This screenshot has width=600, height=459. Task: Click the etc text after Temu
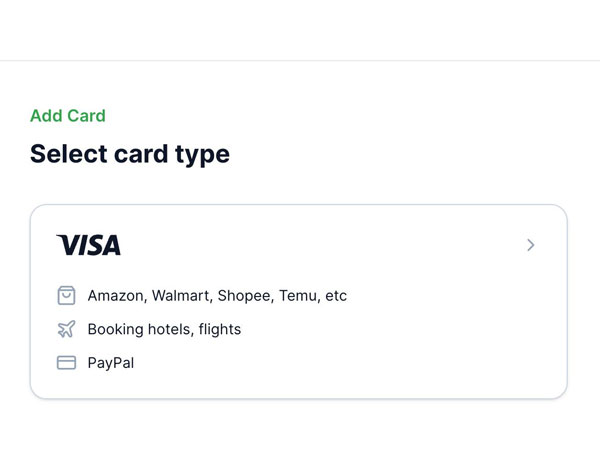pos(336,296)
